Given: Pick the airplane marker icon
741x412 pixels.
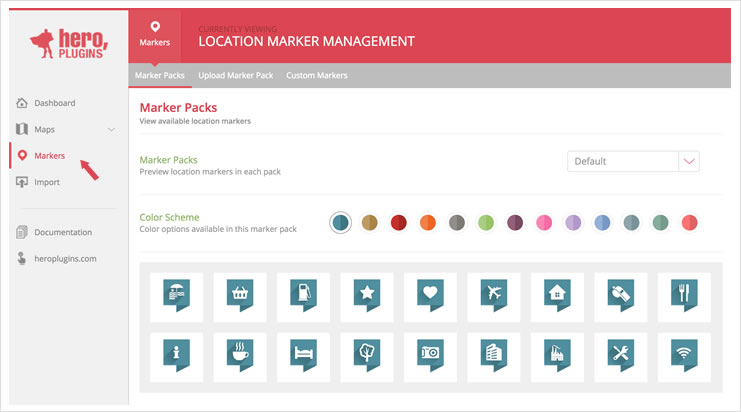Looking at the screenshot, I should [492, 295].
